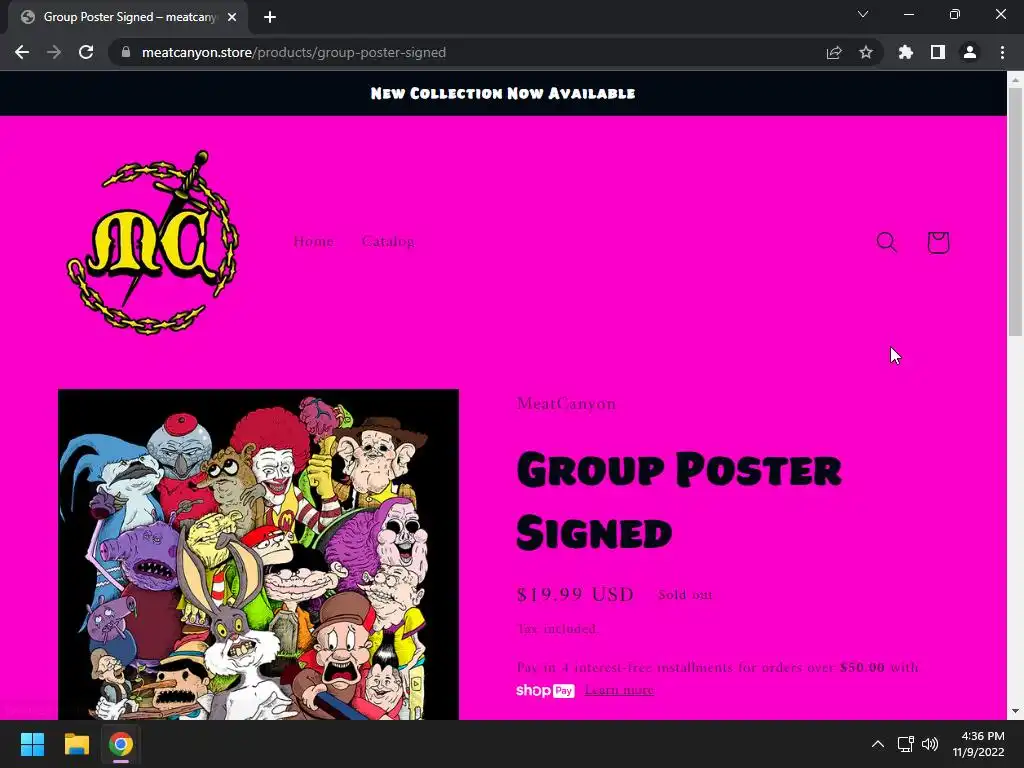Click the share page icon in address bar

(x=834, y=52)
